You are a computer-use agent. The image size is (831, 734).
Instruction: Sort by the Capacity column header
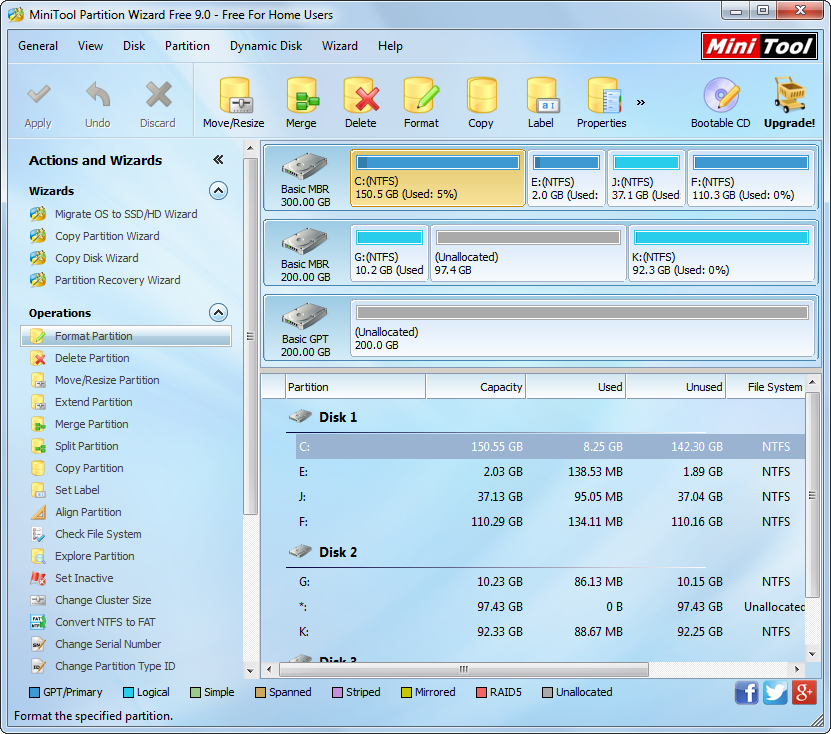[475, 387]
